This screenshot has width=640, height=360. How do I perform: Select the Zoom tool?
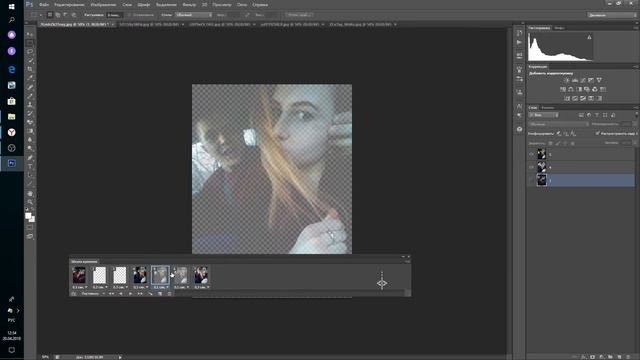tap(30, 202)
